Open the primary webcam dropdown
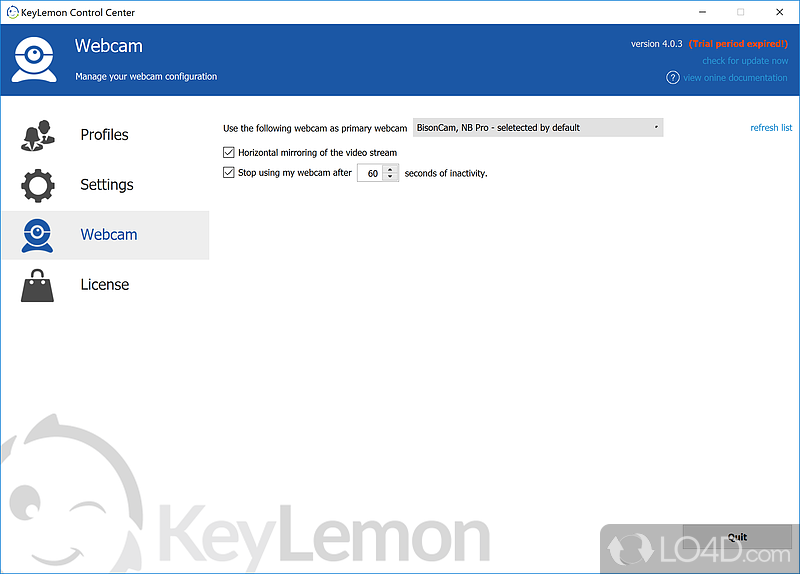800x574 pixels. click(x=538, y=128)
